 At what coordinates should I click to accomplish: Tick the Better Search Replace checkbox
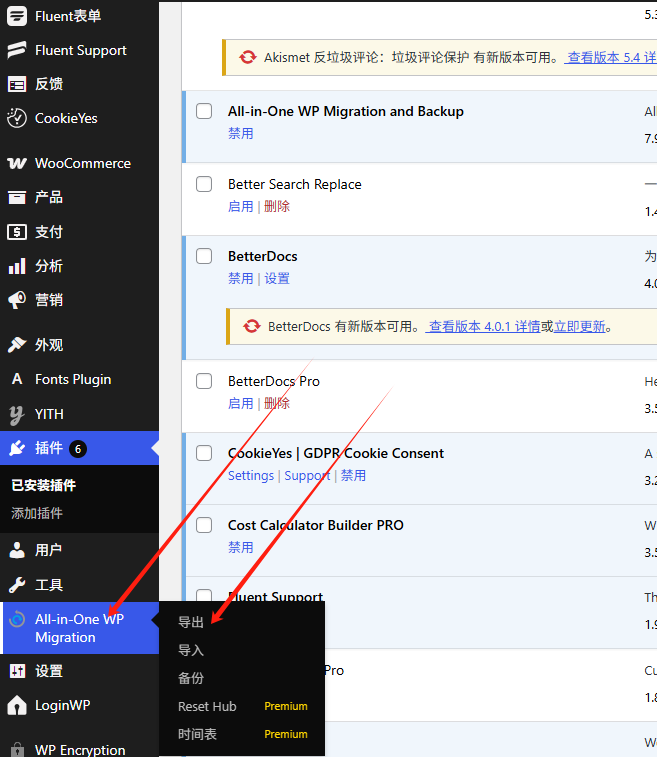204,184
